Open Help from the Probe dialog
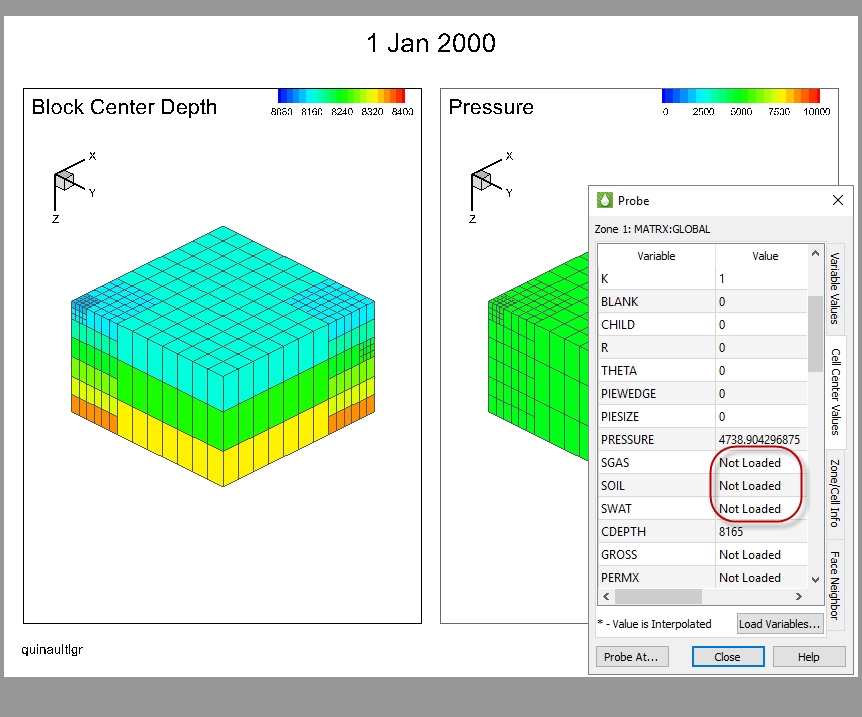Image resolution: width=862 pixels, height=717 pixels. (809, 657)
